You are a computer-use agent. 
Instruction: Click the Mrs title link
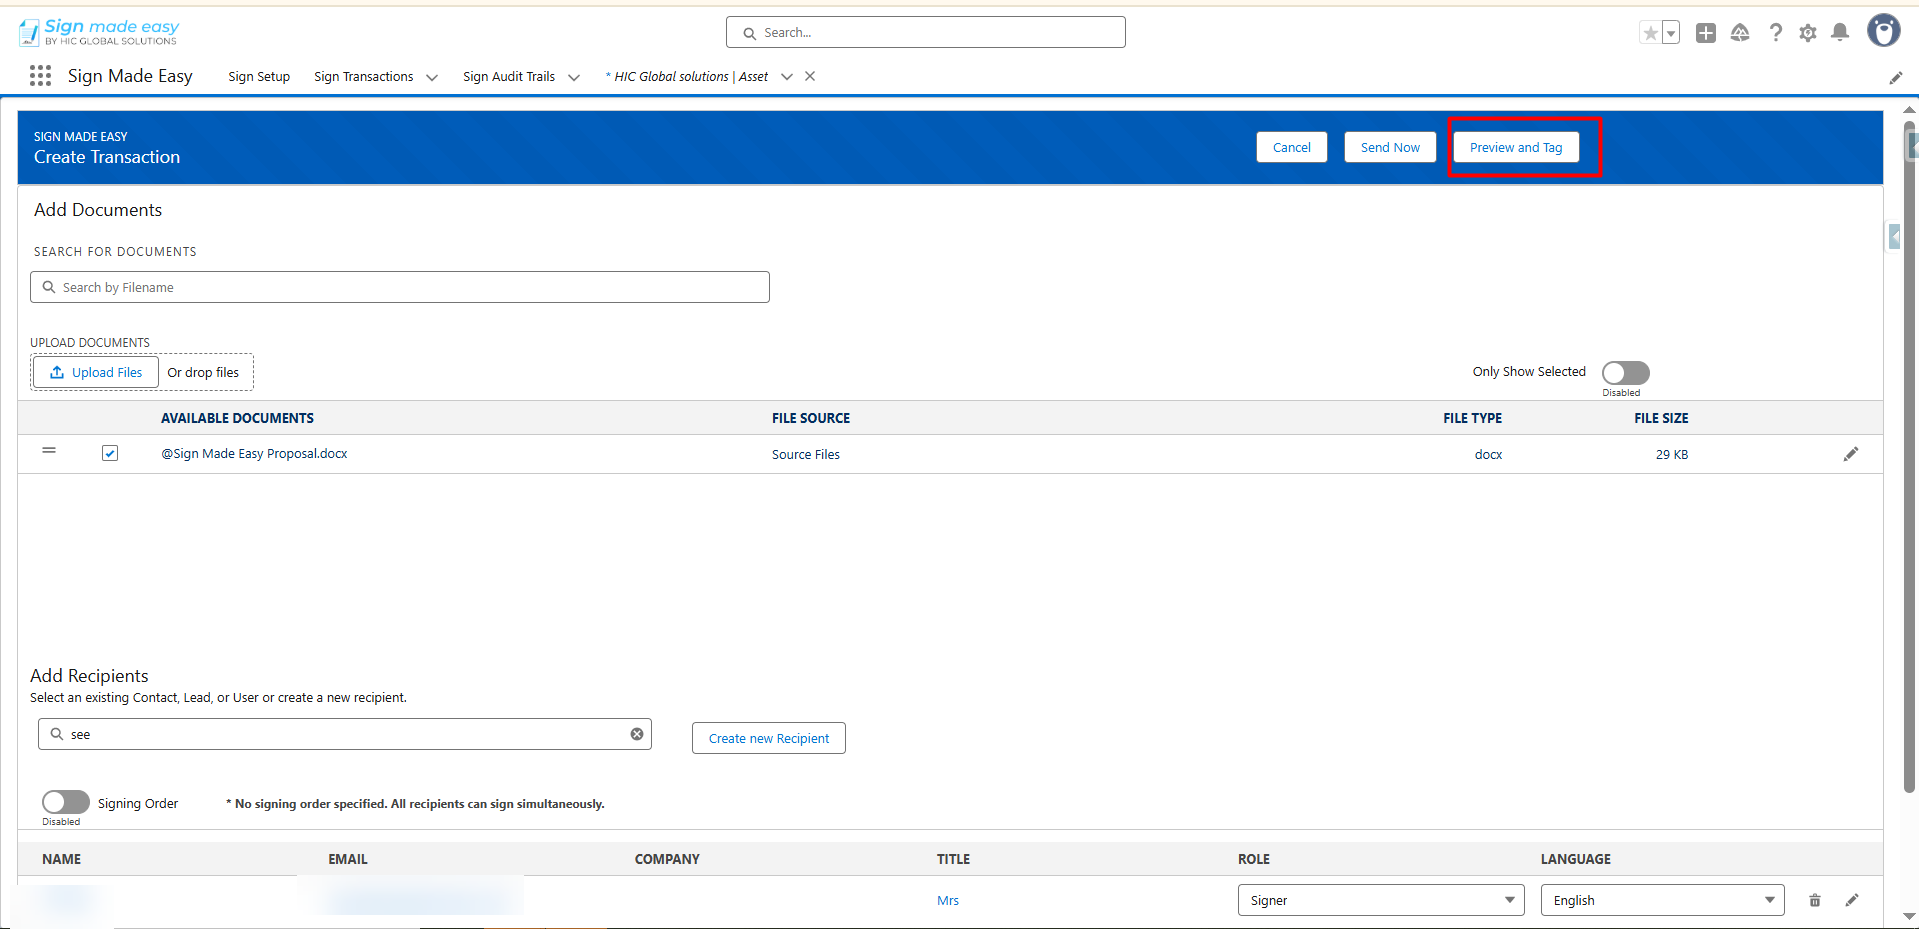point(948,900)
